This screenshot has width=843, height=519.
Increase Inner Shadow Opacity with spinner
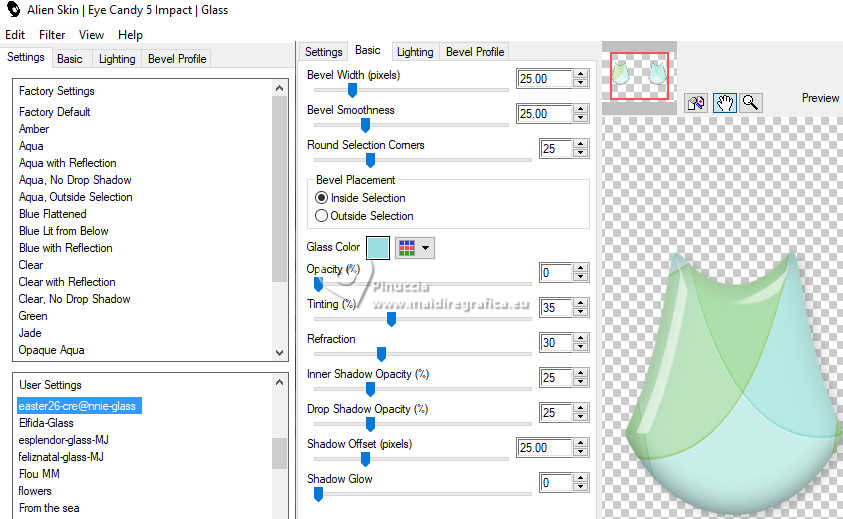click(580, 373)
